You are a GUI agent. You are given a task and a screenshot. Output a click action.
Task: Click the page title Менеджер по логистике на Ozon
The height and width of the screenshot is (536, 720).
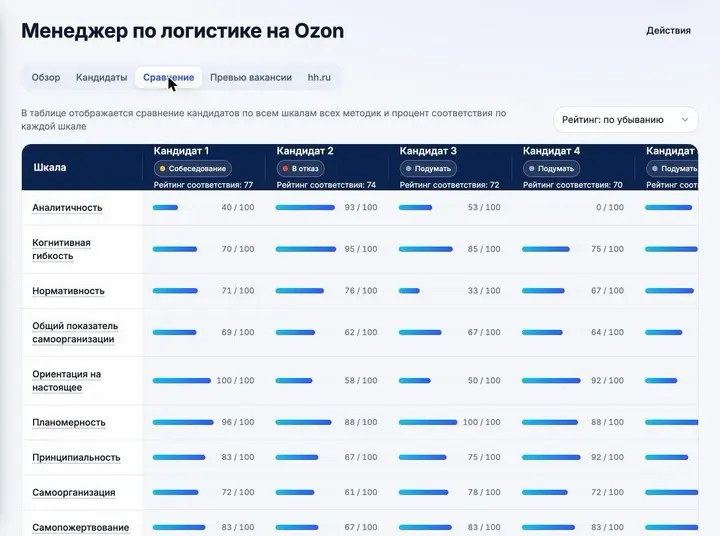click(x=183, y=31)
